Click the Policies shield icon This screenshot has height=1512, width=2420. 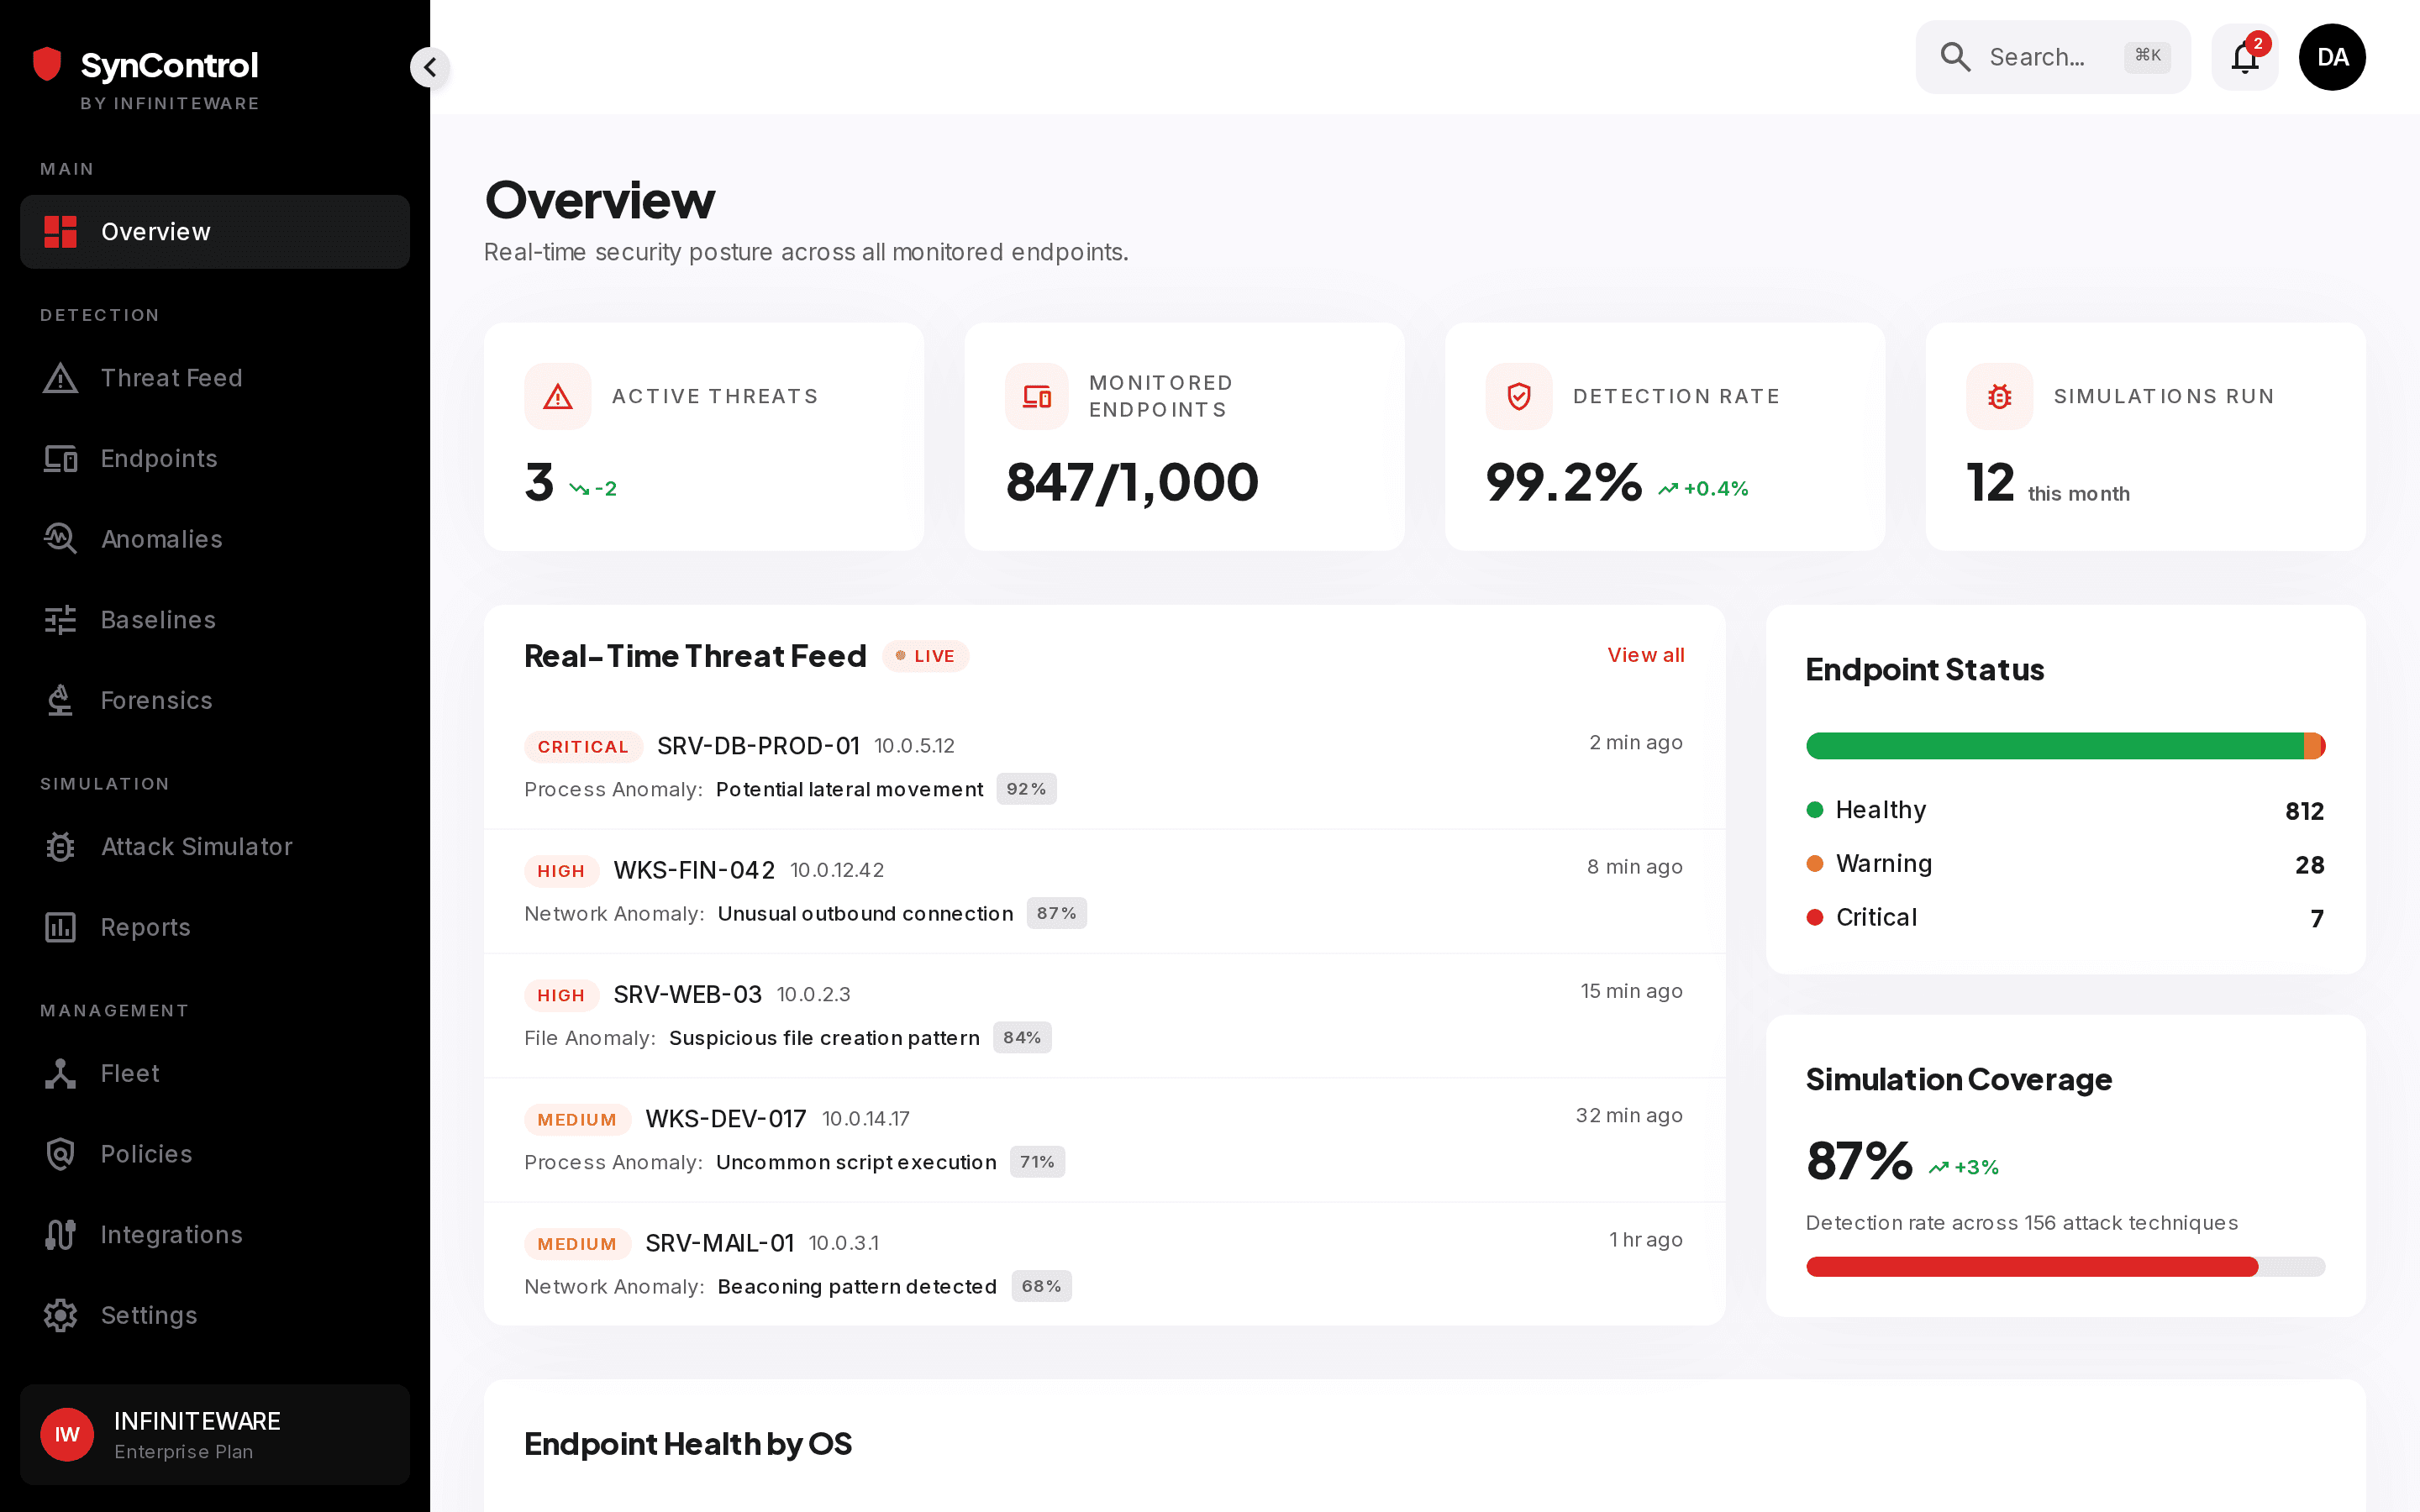pyautogui.click(x=60, y=1154)
